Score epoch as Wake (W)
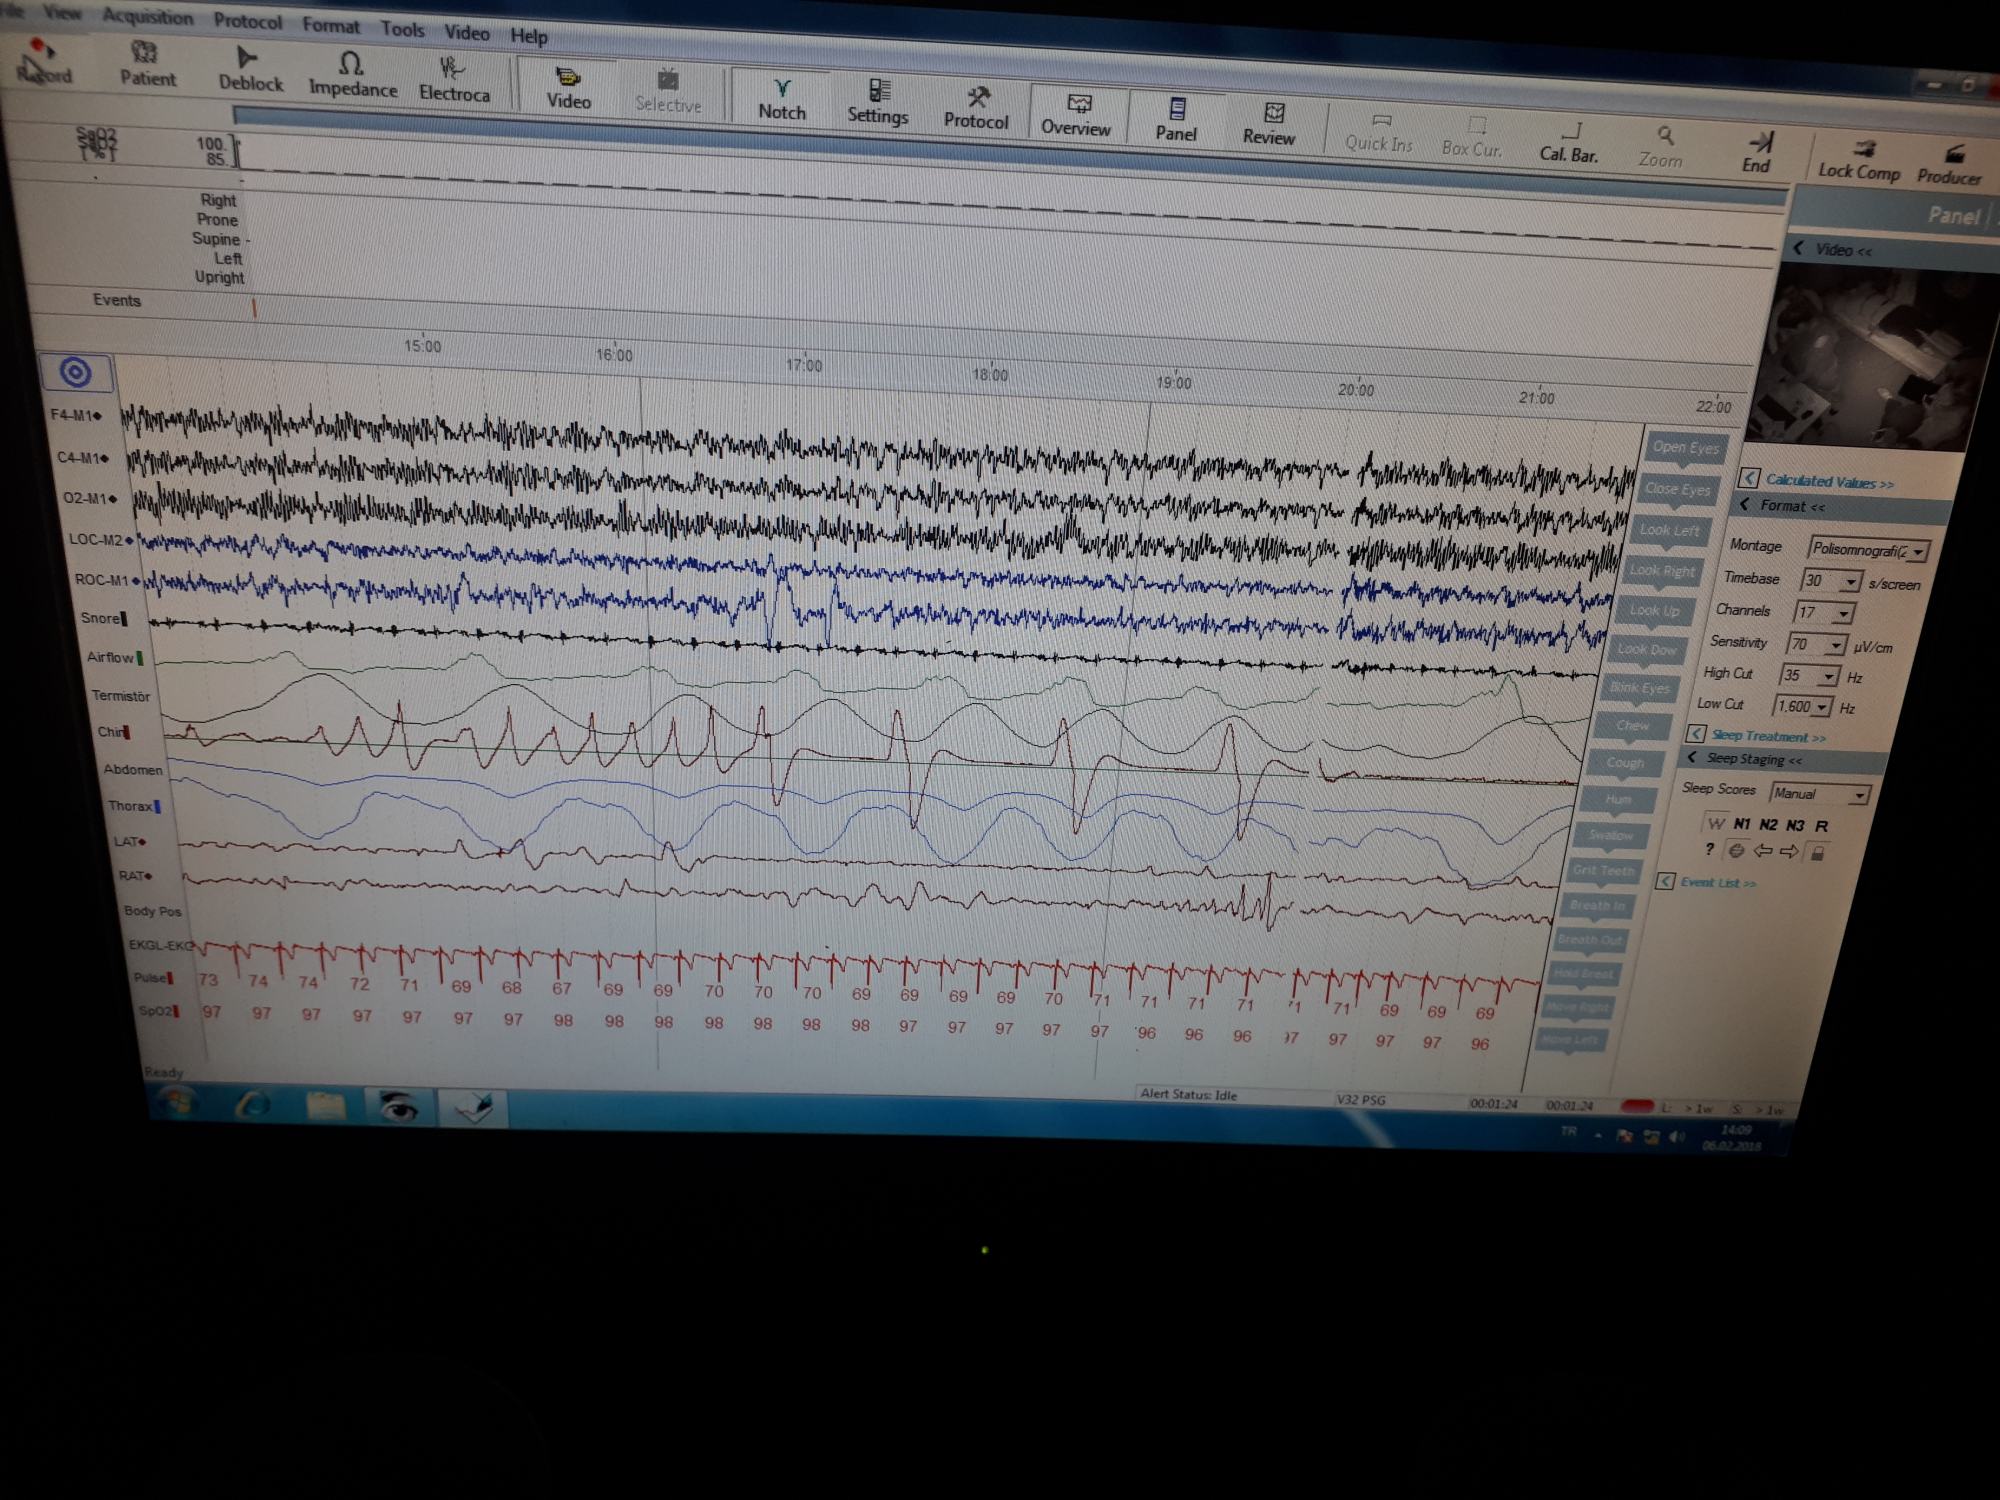 (x=1716, y=823)
